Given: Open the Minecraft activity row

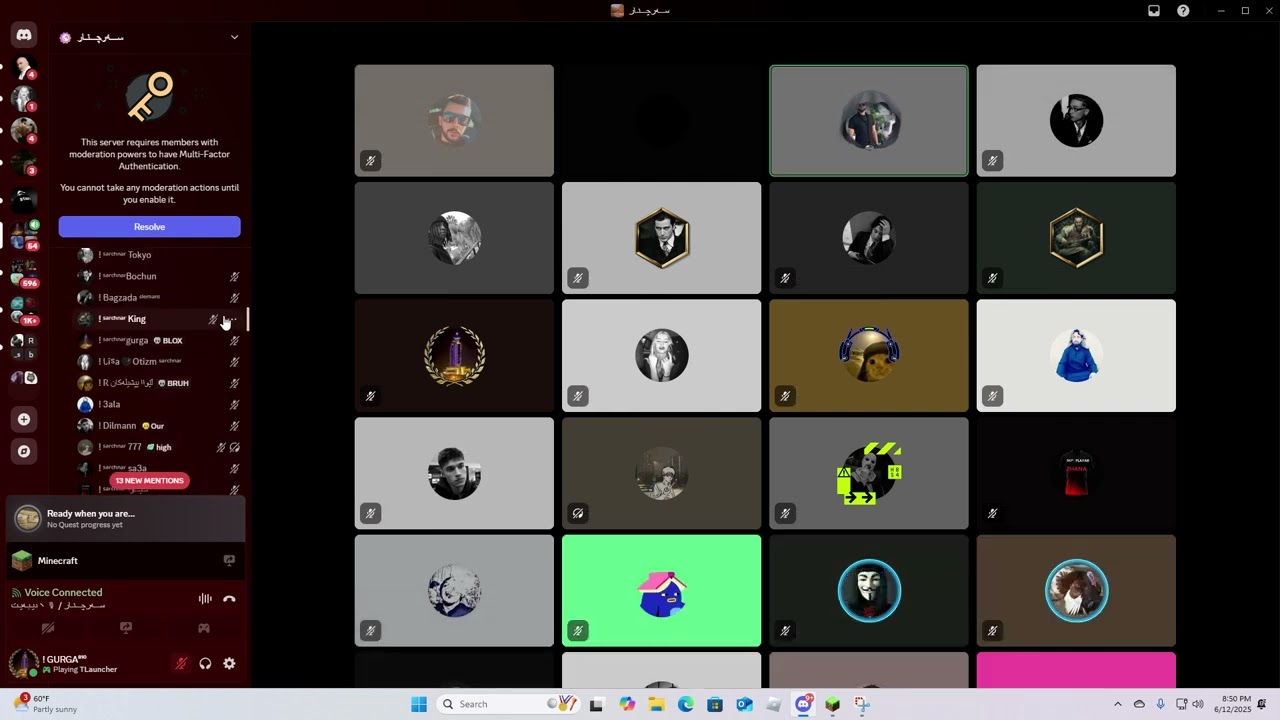Looking at the screenshot, I should pos(126,561).
